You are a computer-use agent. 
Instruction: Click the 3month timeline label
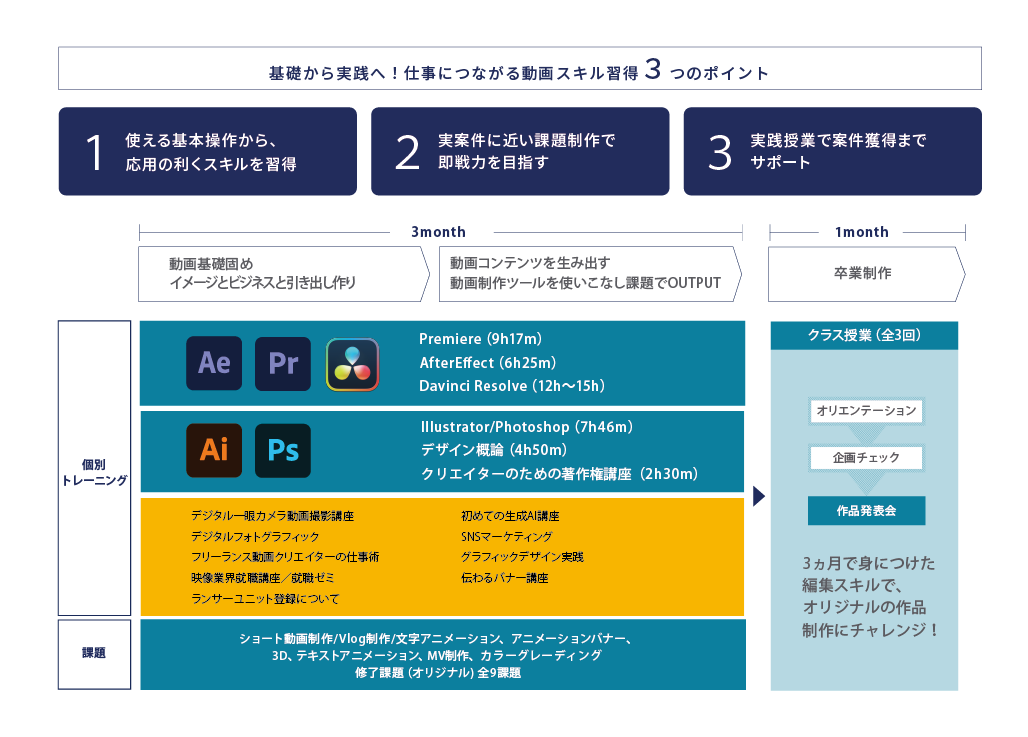439,232
